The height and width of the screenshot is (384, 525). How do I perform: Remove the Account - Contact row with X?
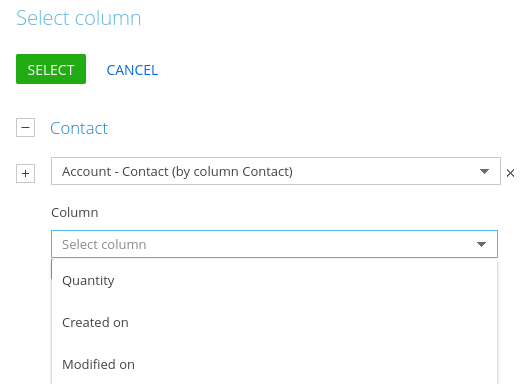point(510,173)
